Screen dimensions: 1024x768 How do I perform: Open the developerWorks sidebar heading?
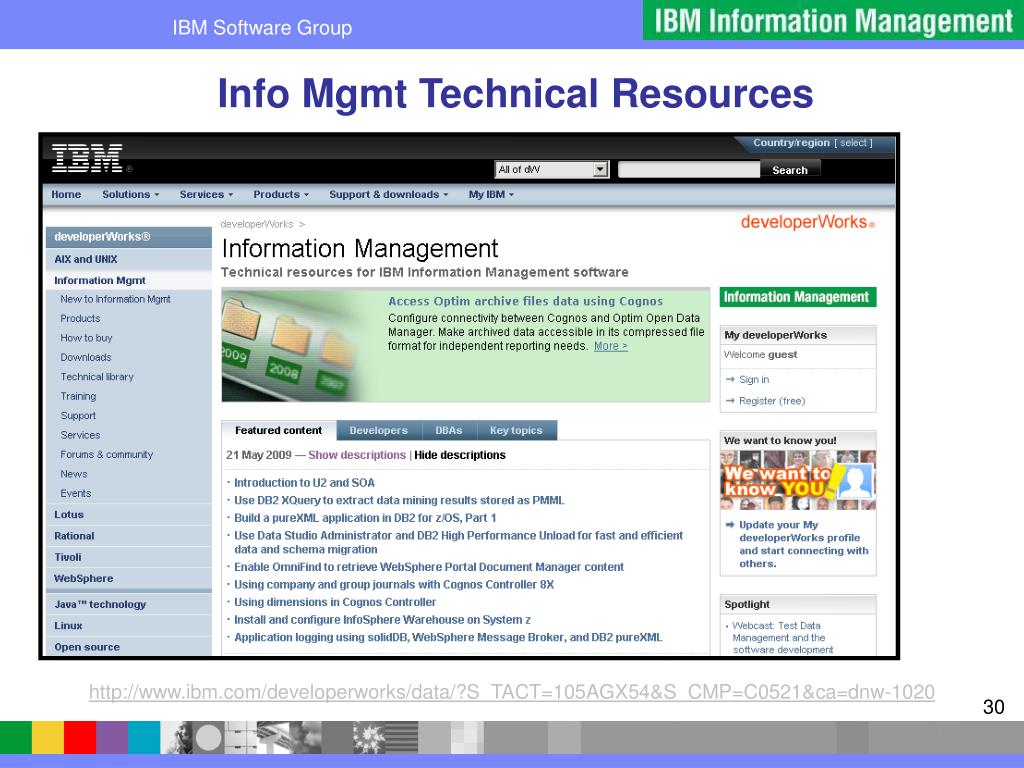click(x=129, y=237)
